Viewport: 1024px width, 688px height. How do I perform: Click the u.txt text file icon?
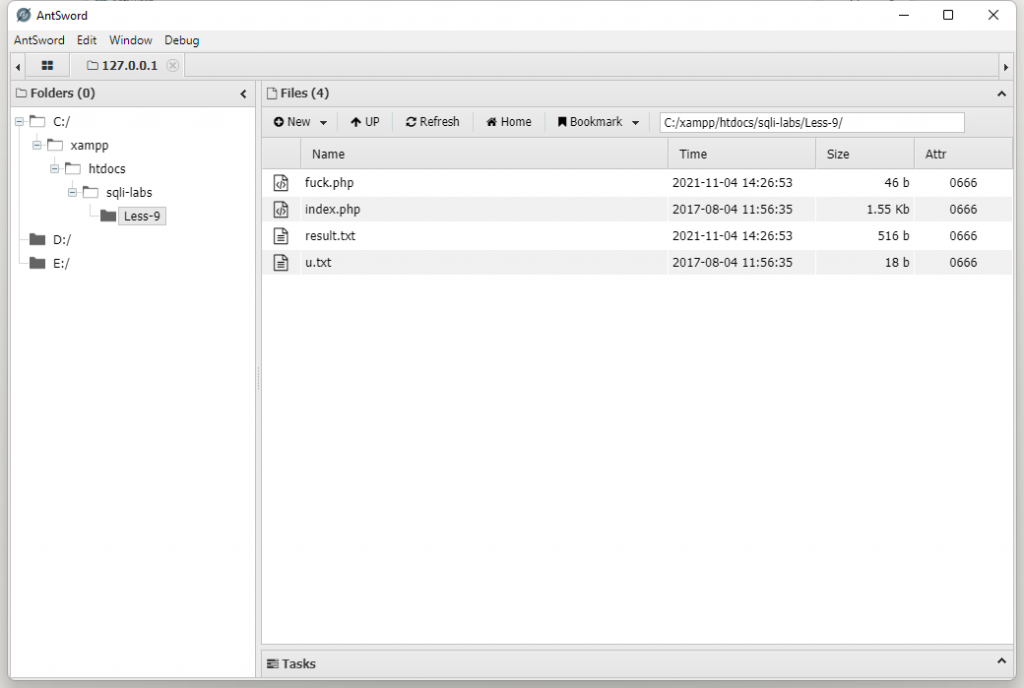pyautogui.click(x=281, y=262)
